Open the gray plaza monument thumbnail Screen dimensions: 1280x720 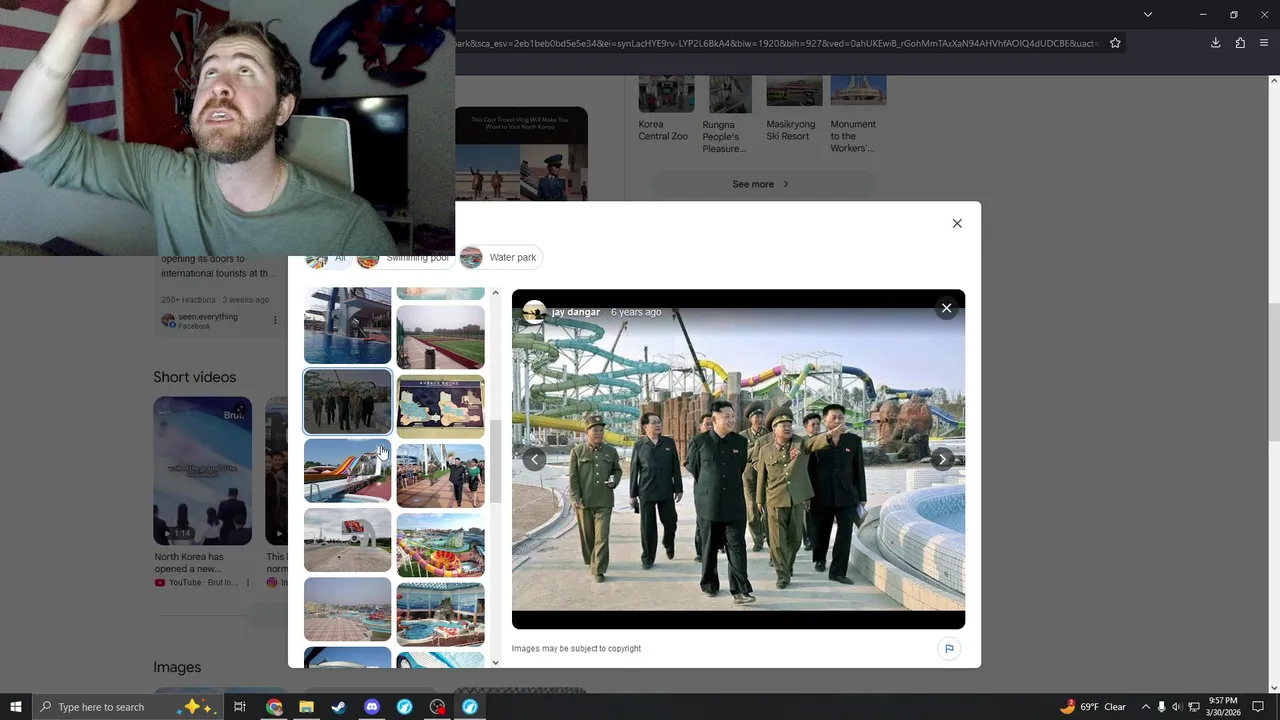(347, 540)
